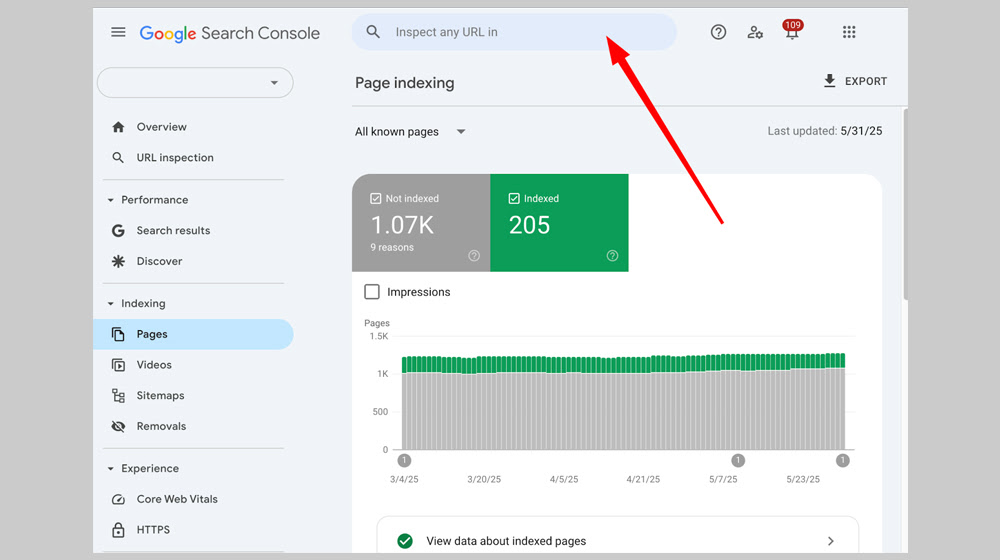This screenshot has height=560, width=1000.
Task: Click the Page indexing heading
Action: [x=405, y=83]
